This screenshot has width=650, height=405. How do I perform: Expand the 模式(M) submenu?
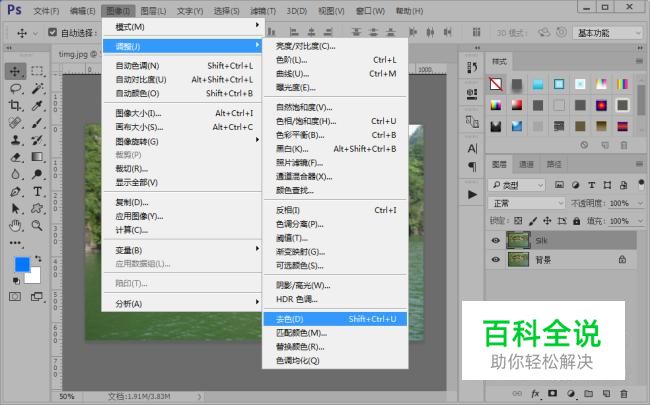182,27
